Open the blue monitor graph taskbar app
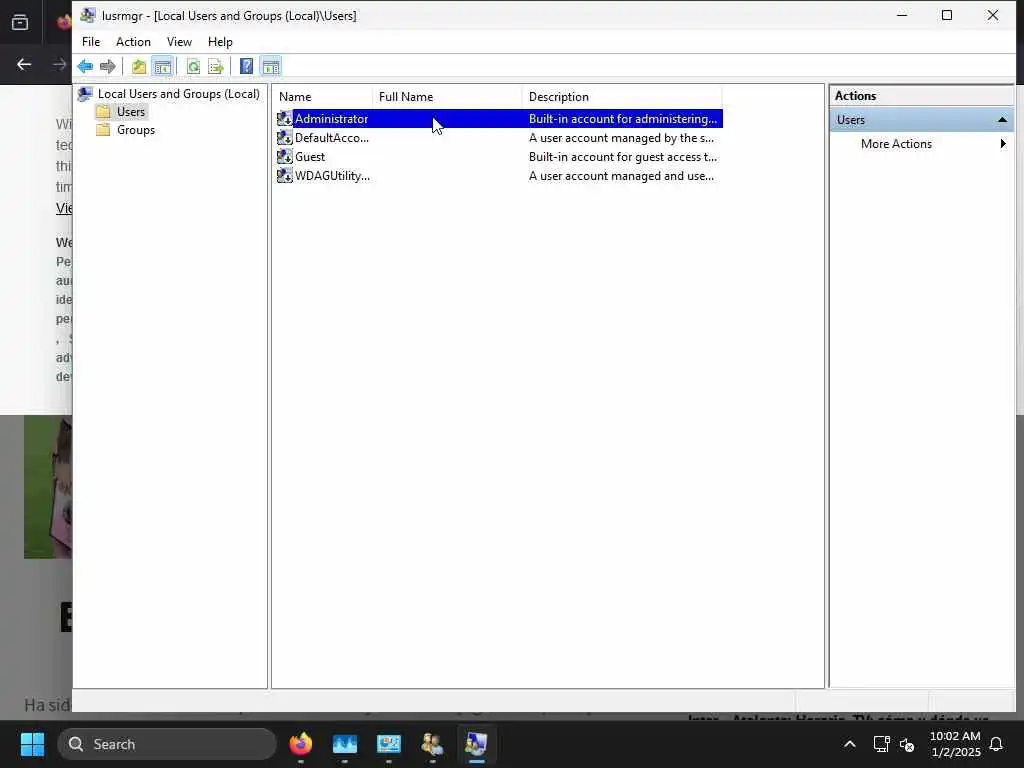This screenshot has height=768, width=1024. coord(344,744)
